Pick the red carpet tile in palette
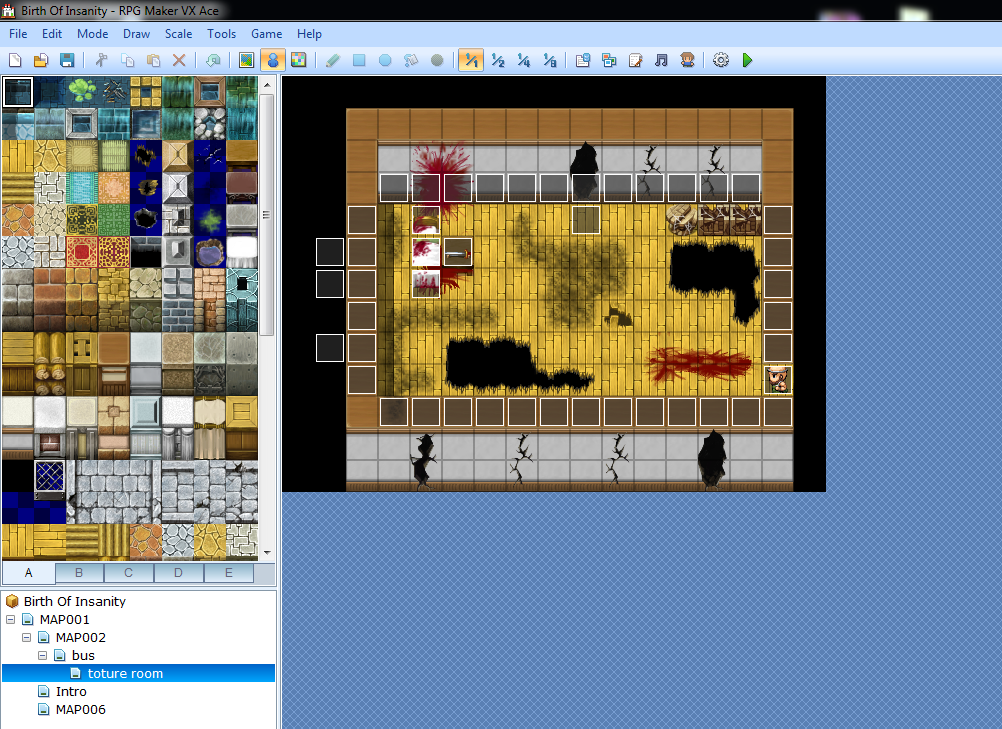Screen dimensions: 1002x729 point(82,252)
